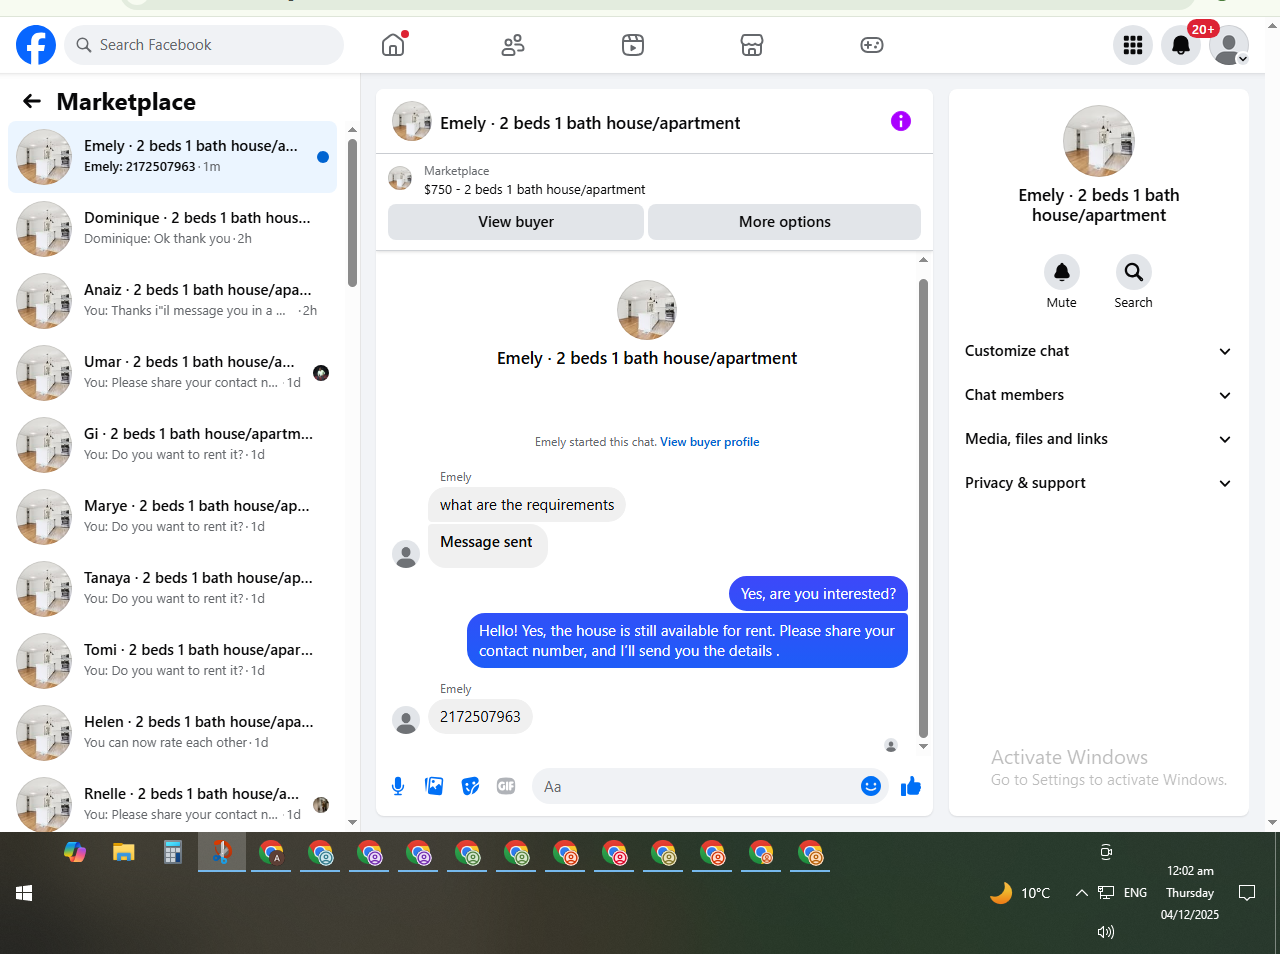Click the 'what are the requirements' message
The width and height of the screenshot is (1280, 954).
[x=527, y=505]
